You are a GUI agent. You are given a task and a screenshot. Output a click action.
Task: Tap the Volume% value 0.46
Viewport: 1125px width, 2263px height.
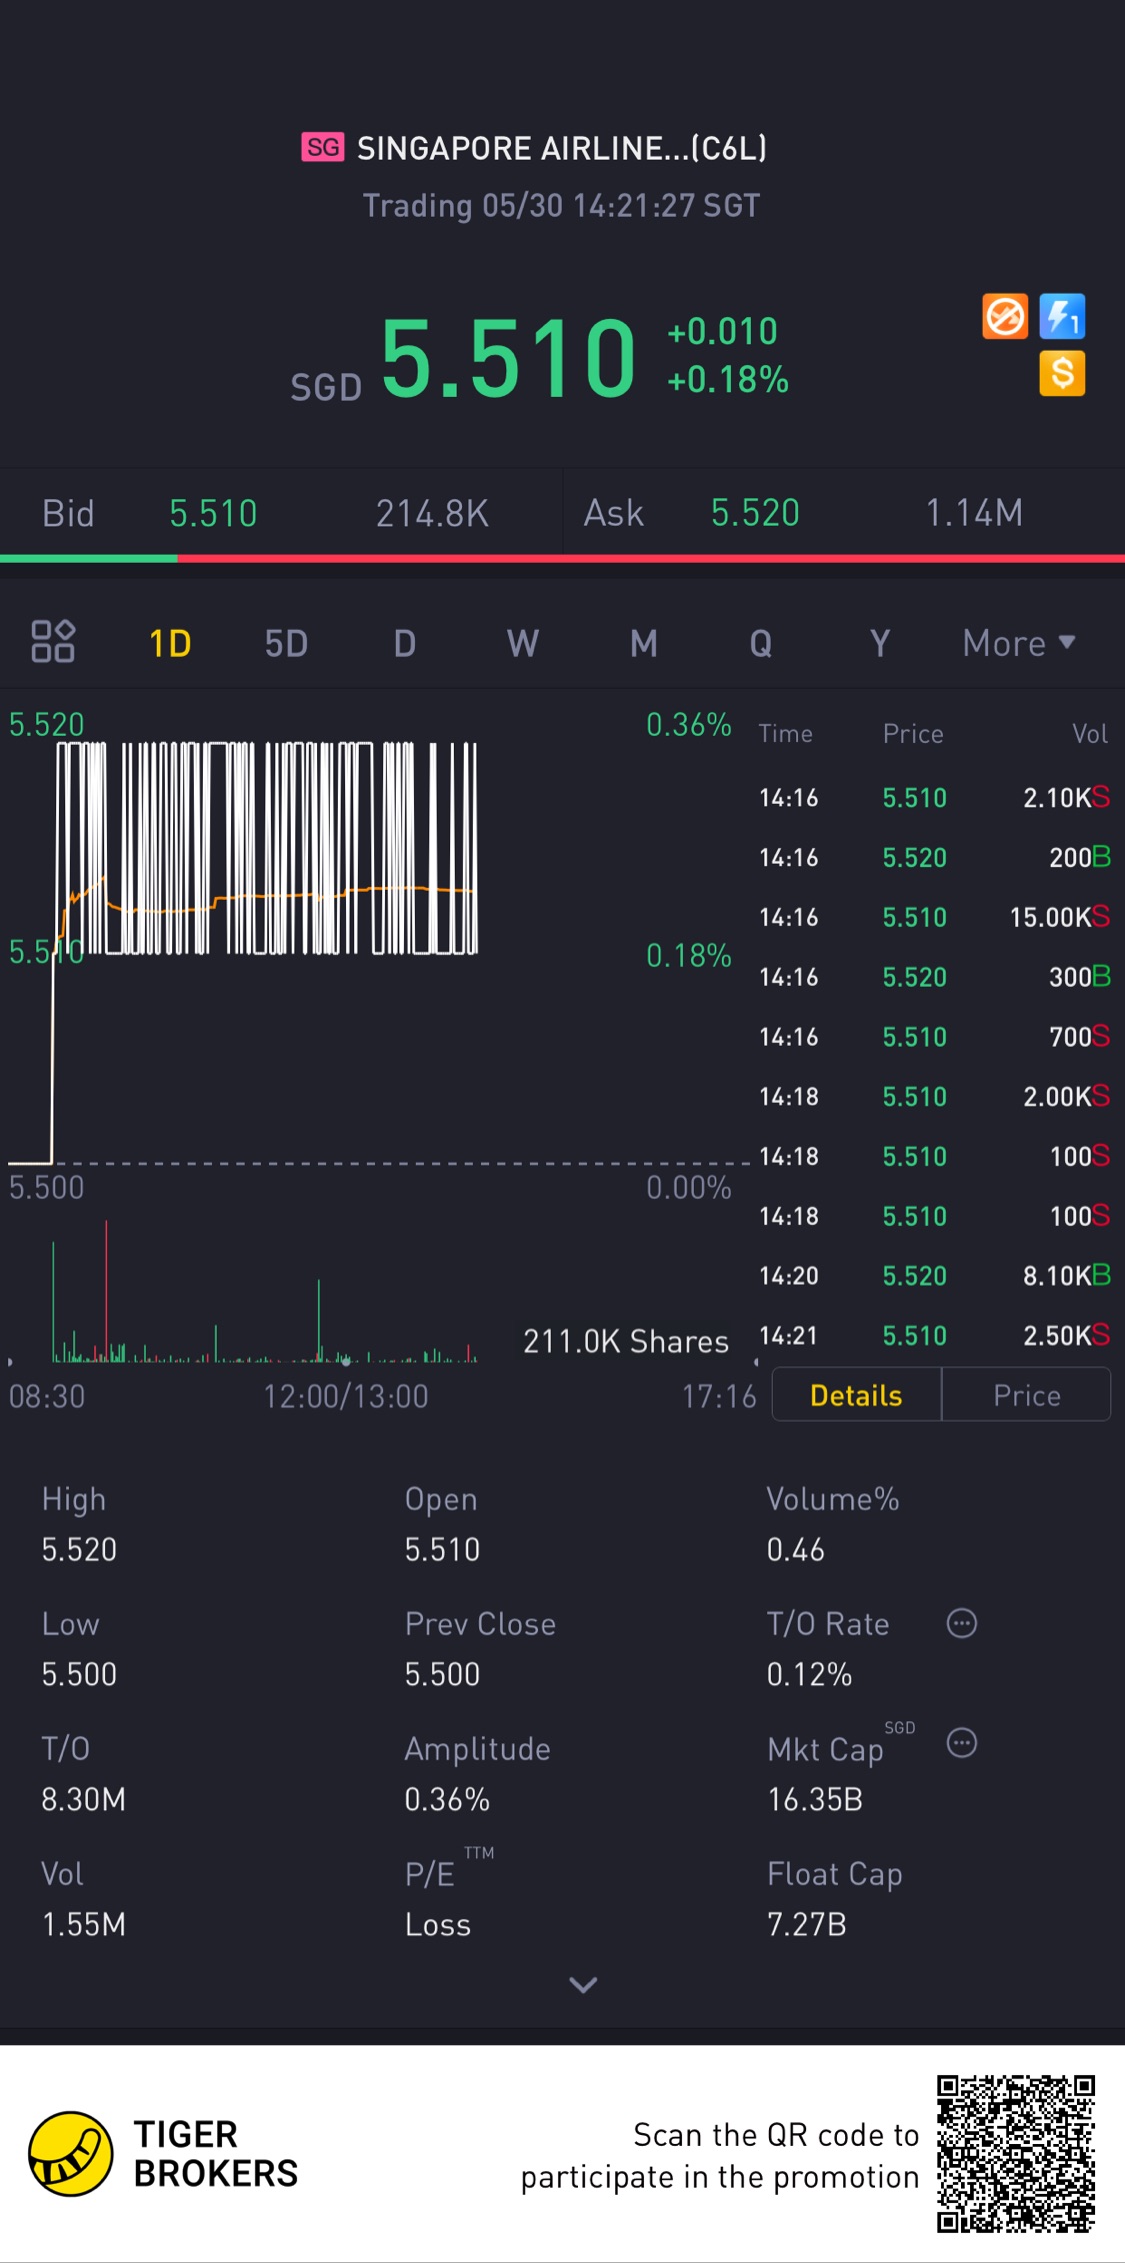(796, 1549)
